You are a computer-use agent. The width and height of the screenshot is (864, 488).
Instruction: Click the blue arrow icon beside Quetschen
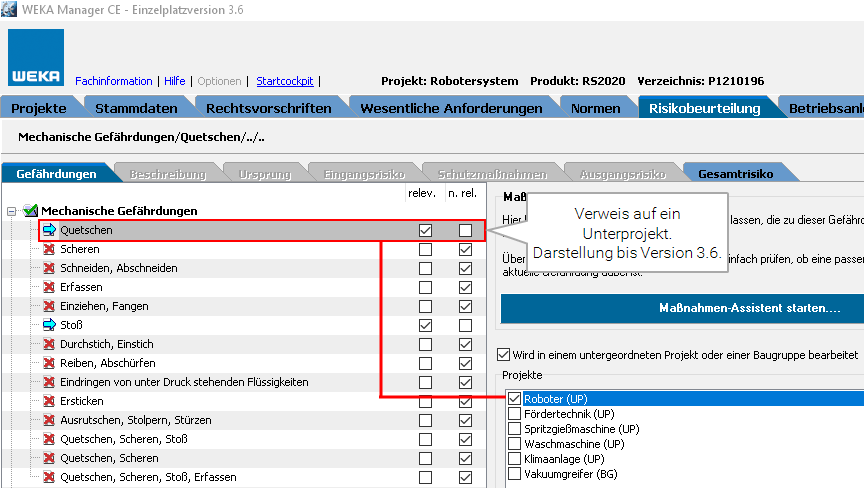tap(49, 231)
